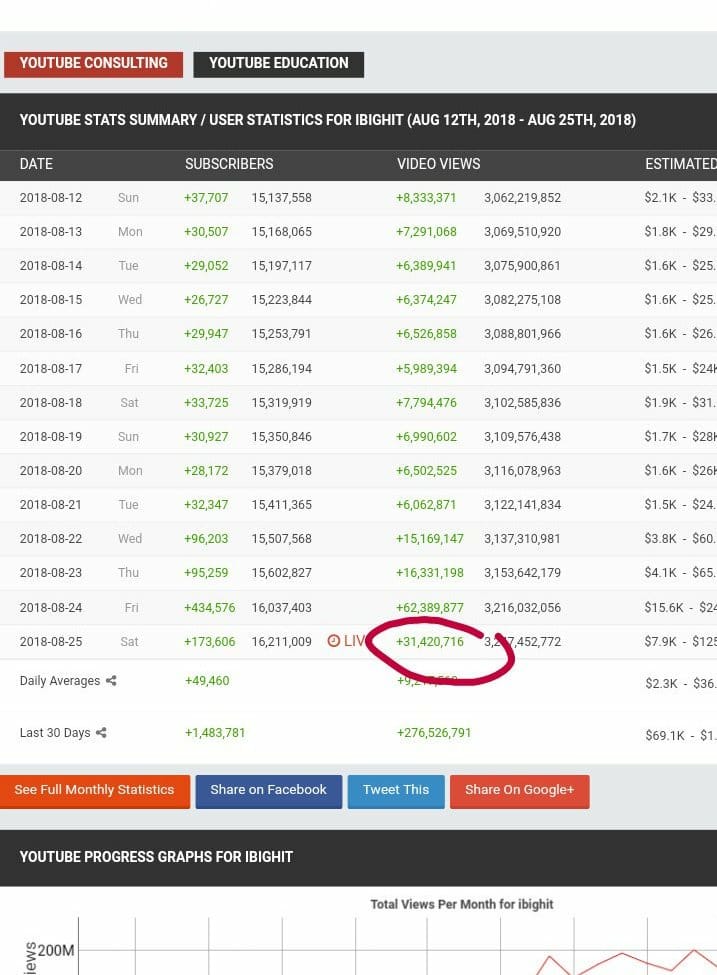717x975 pixels.
Task: Click total views 3,075,900,861
Action: tap(522, 266)
